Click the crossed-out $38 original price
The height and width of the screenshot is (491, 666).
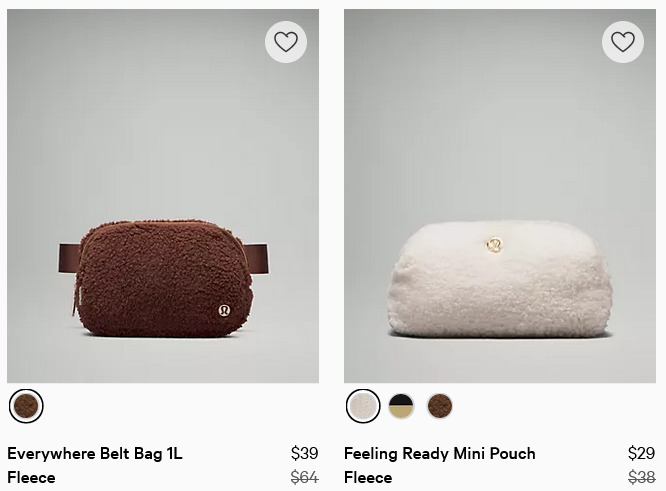[x=641, y=477]
